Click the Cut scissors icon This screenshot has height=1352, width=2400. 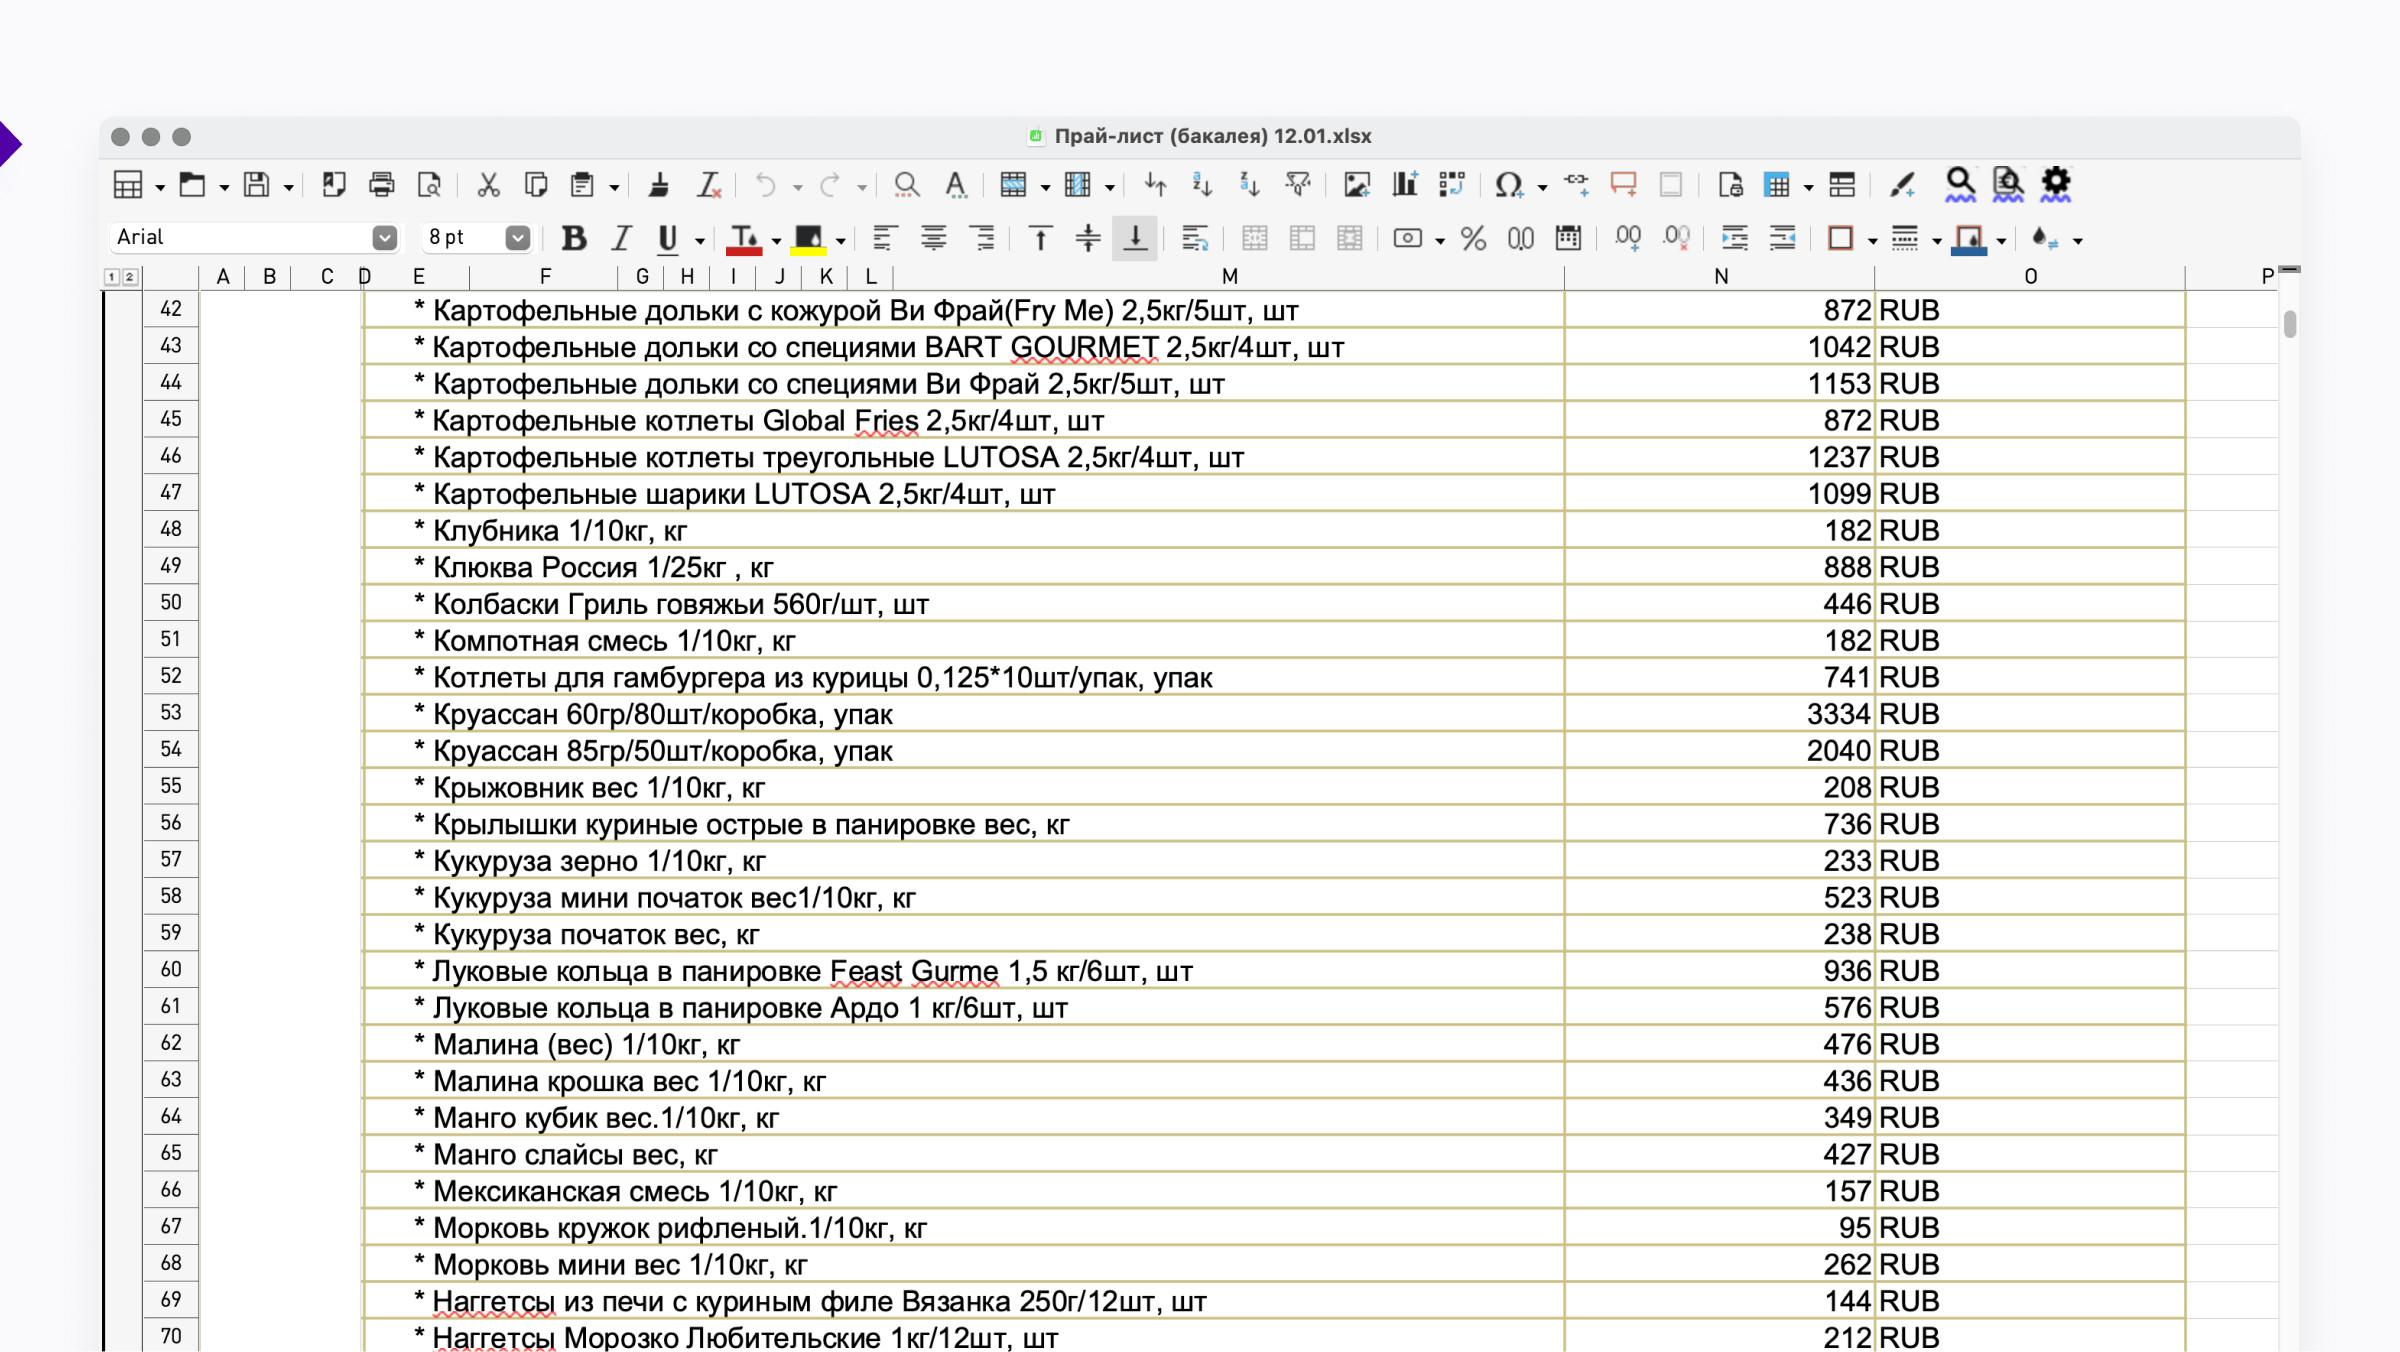coord(488,184)
